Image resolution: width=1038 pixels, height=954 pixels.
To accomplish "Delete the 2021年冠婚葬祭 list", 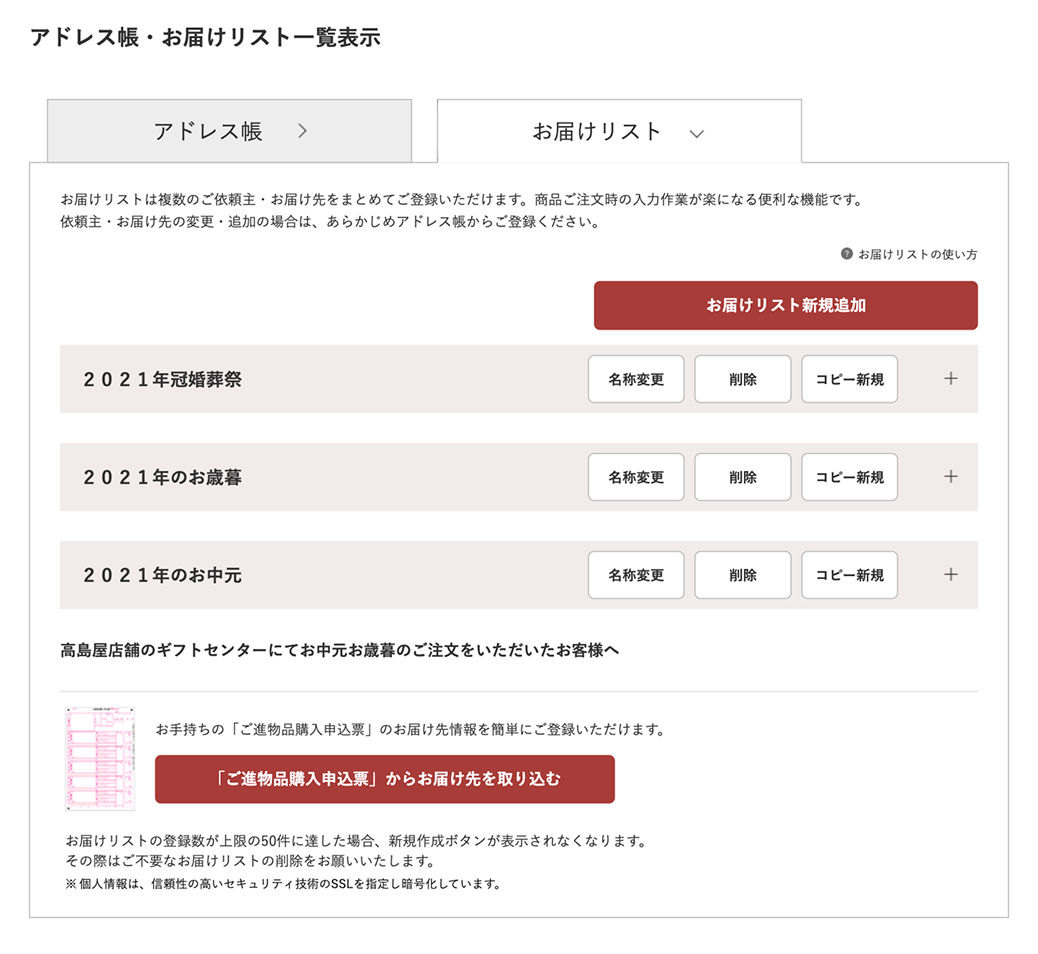I will click(742, 379).
